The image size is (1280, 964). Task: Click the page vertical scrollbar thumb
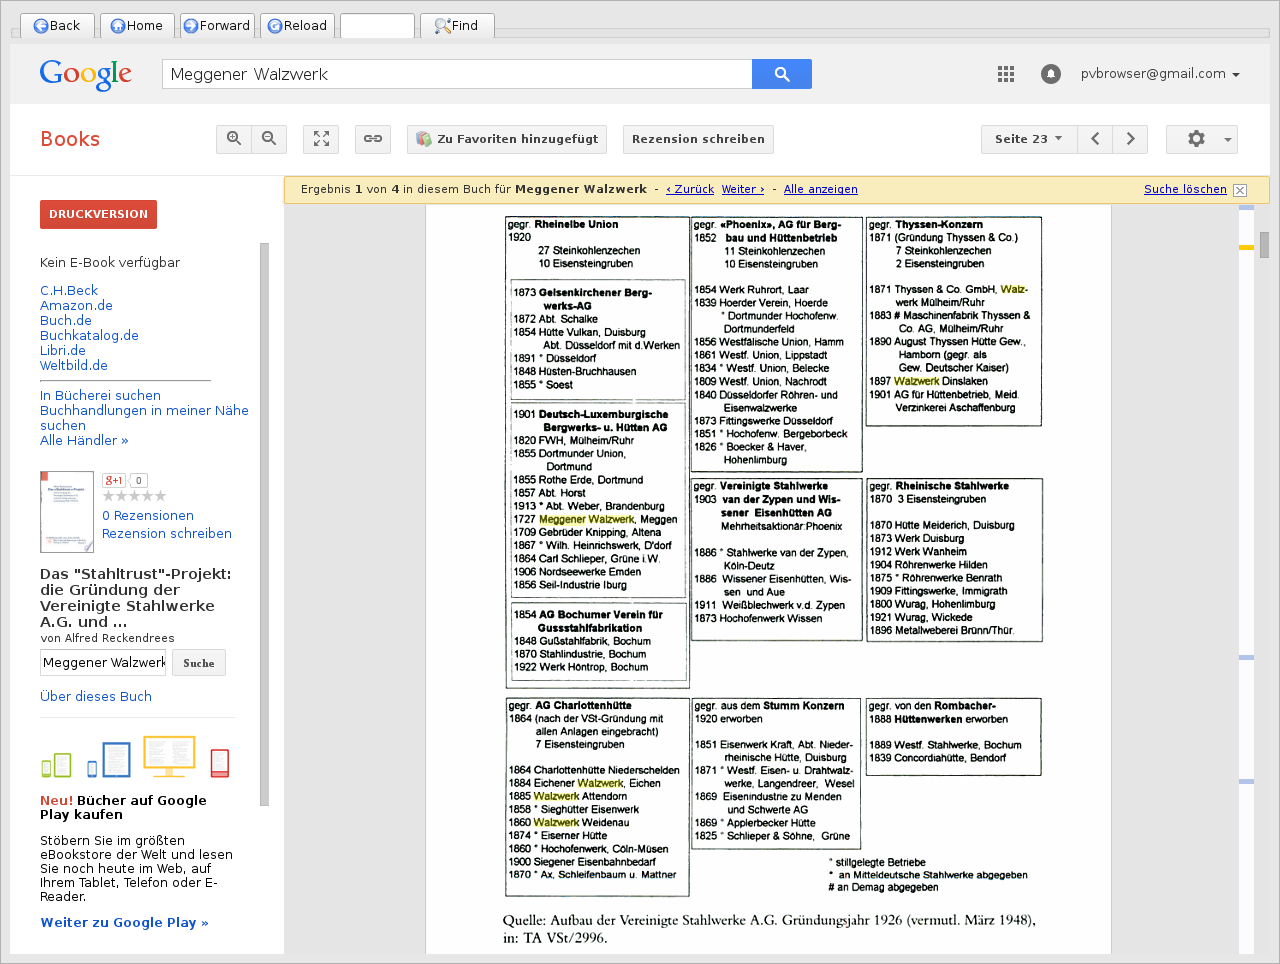pos(1264,245)
